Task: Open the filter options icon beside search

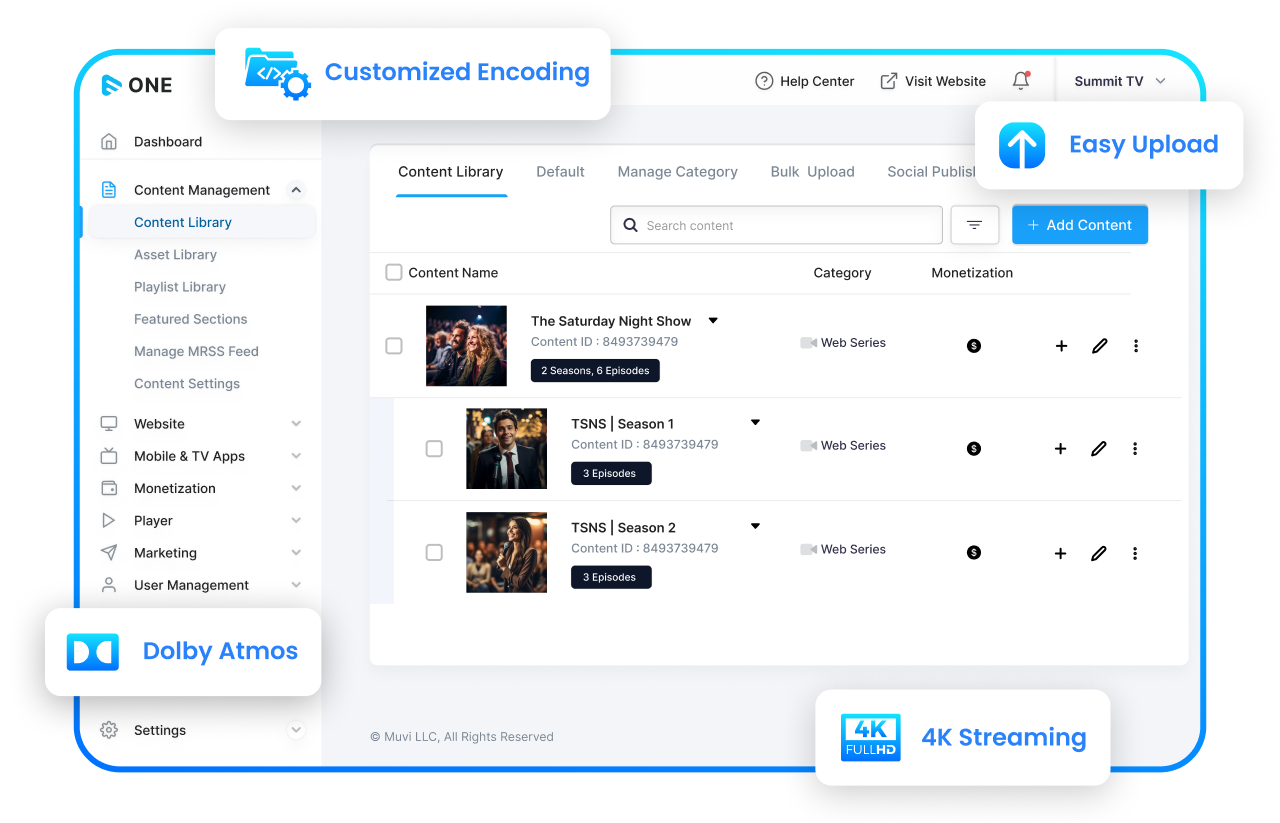Action: (974, 225)
